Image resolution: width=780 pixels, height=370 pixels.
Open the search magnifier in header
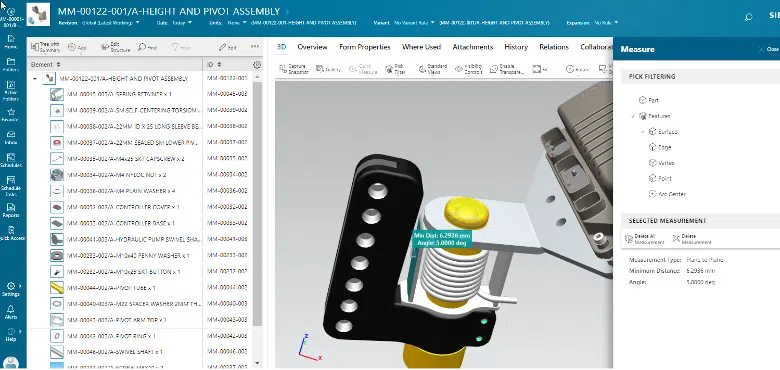click(748, 17)
